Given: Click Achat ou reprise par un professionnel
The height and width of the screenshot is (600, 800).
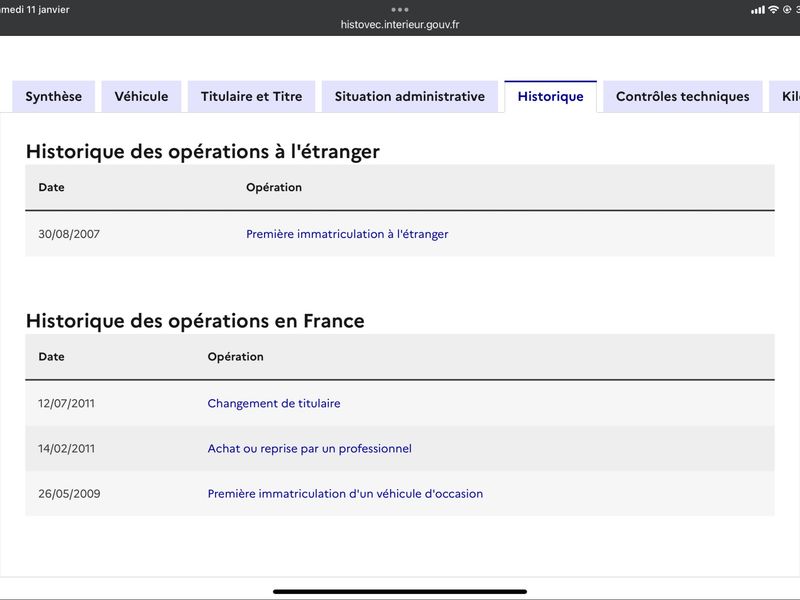Looking at the screenshot, I should pos(310,448).
